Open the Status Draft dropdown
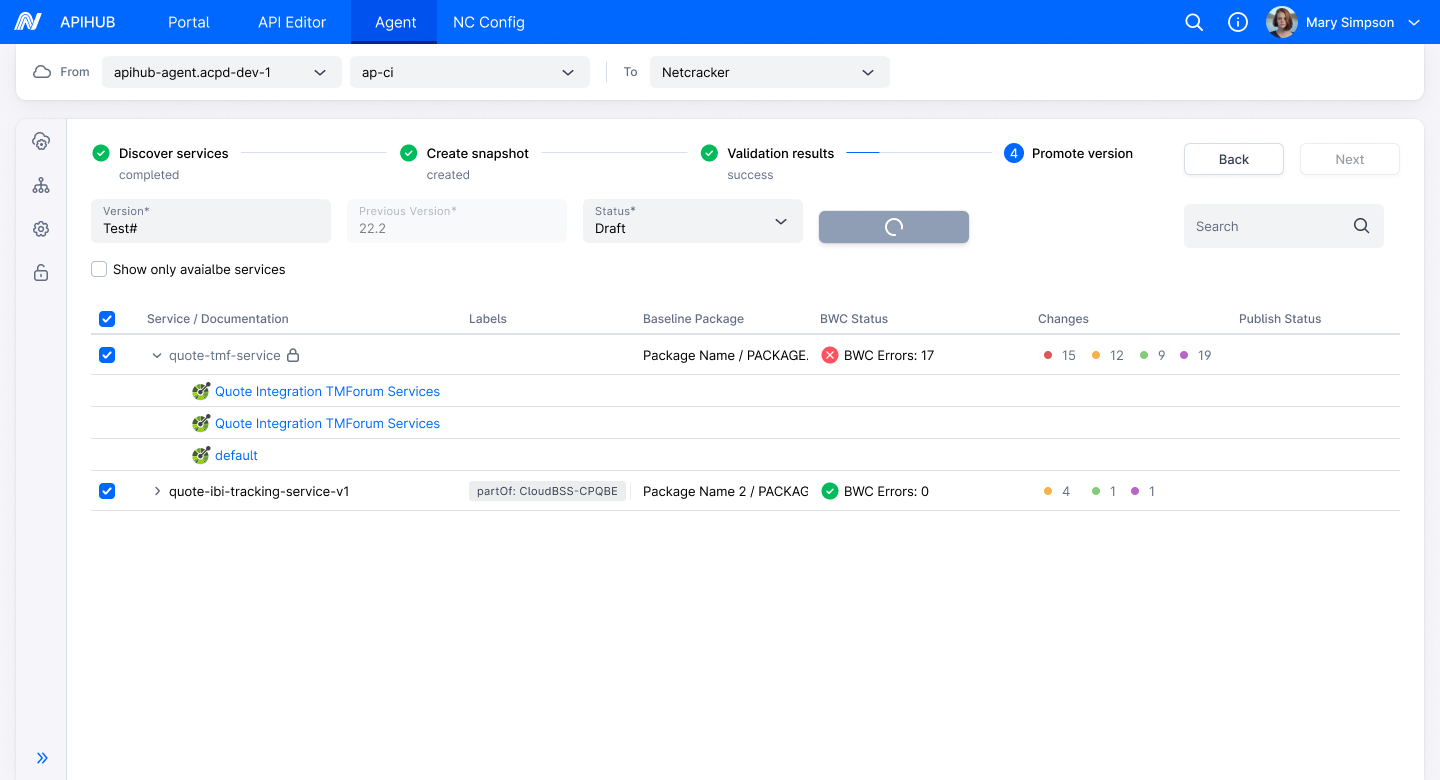 coord(693,221)
